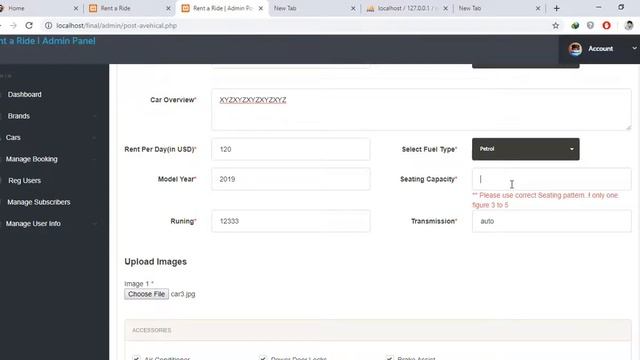Click the red circular extension icon
Screen dimensions: 640x360
point(607,25)
